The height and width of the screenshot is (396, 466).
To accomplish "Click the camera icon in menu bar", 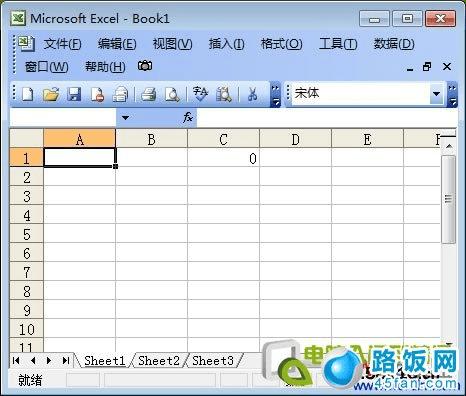I will [x=145, y=66].
